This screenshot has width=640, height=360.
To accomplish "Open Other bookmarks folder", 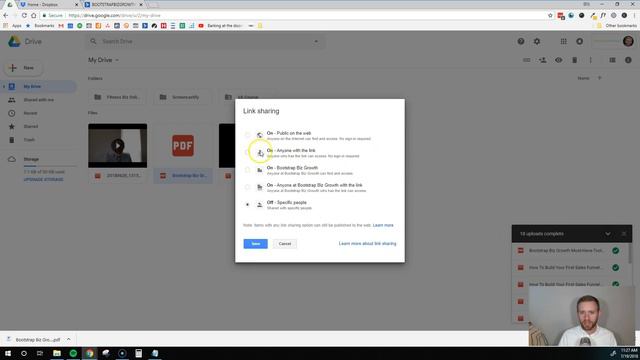I will coord(616,26).
